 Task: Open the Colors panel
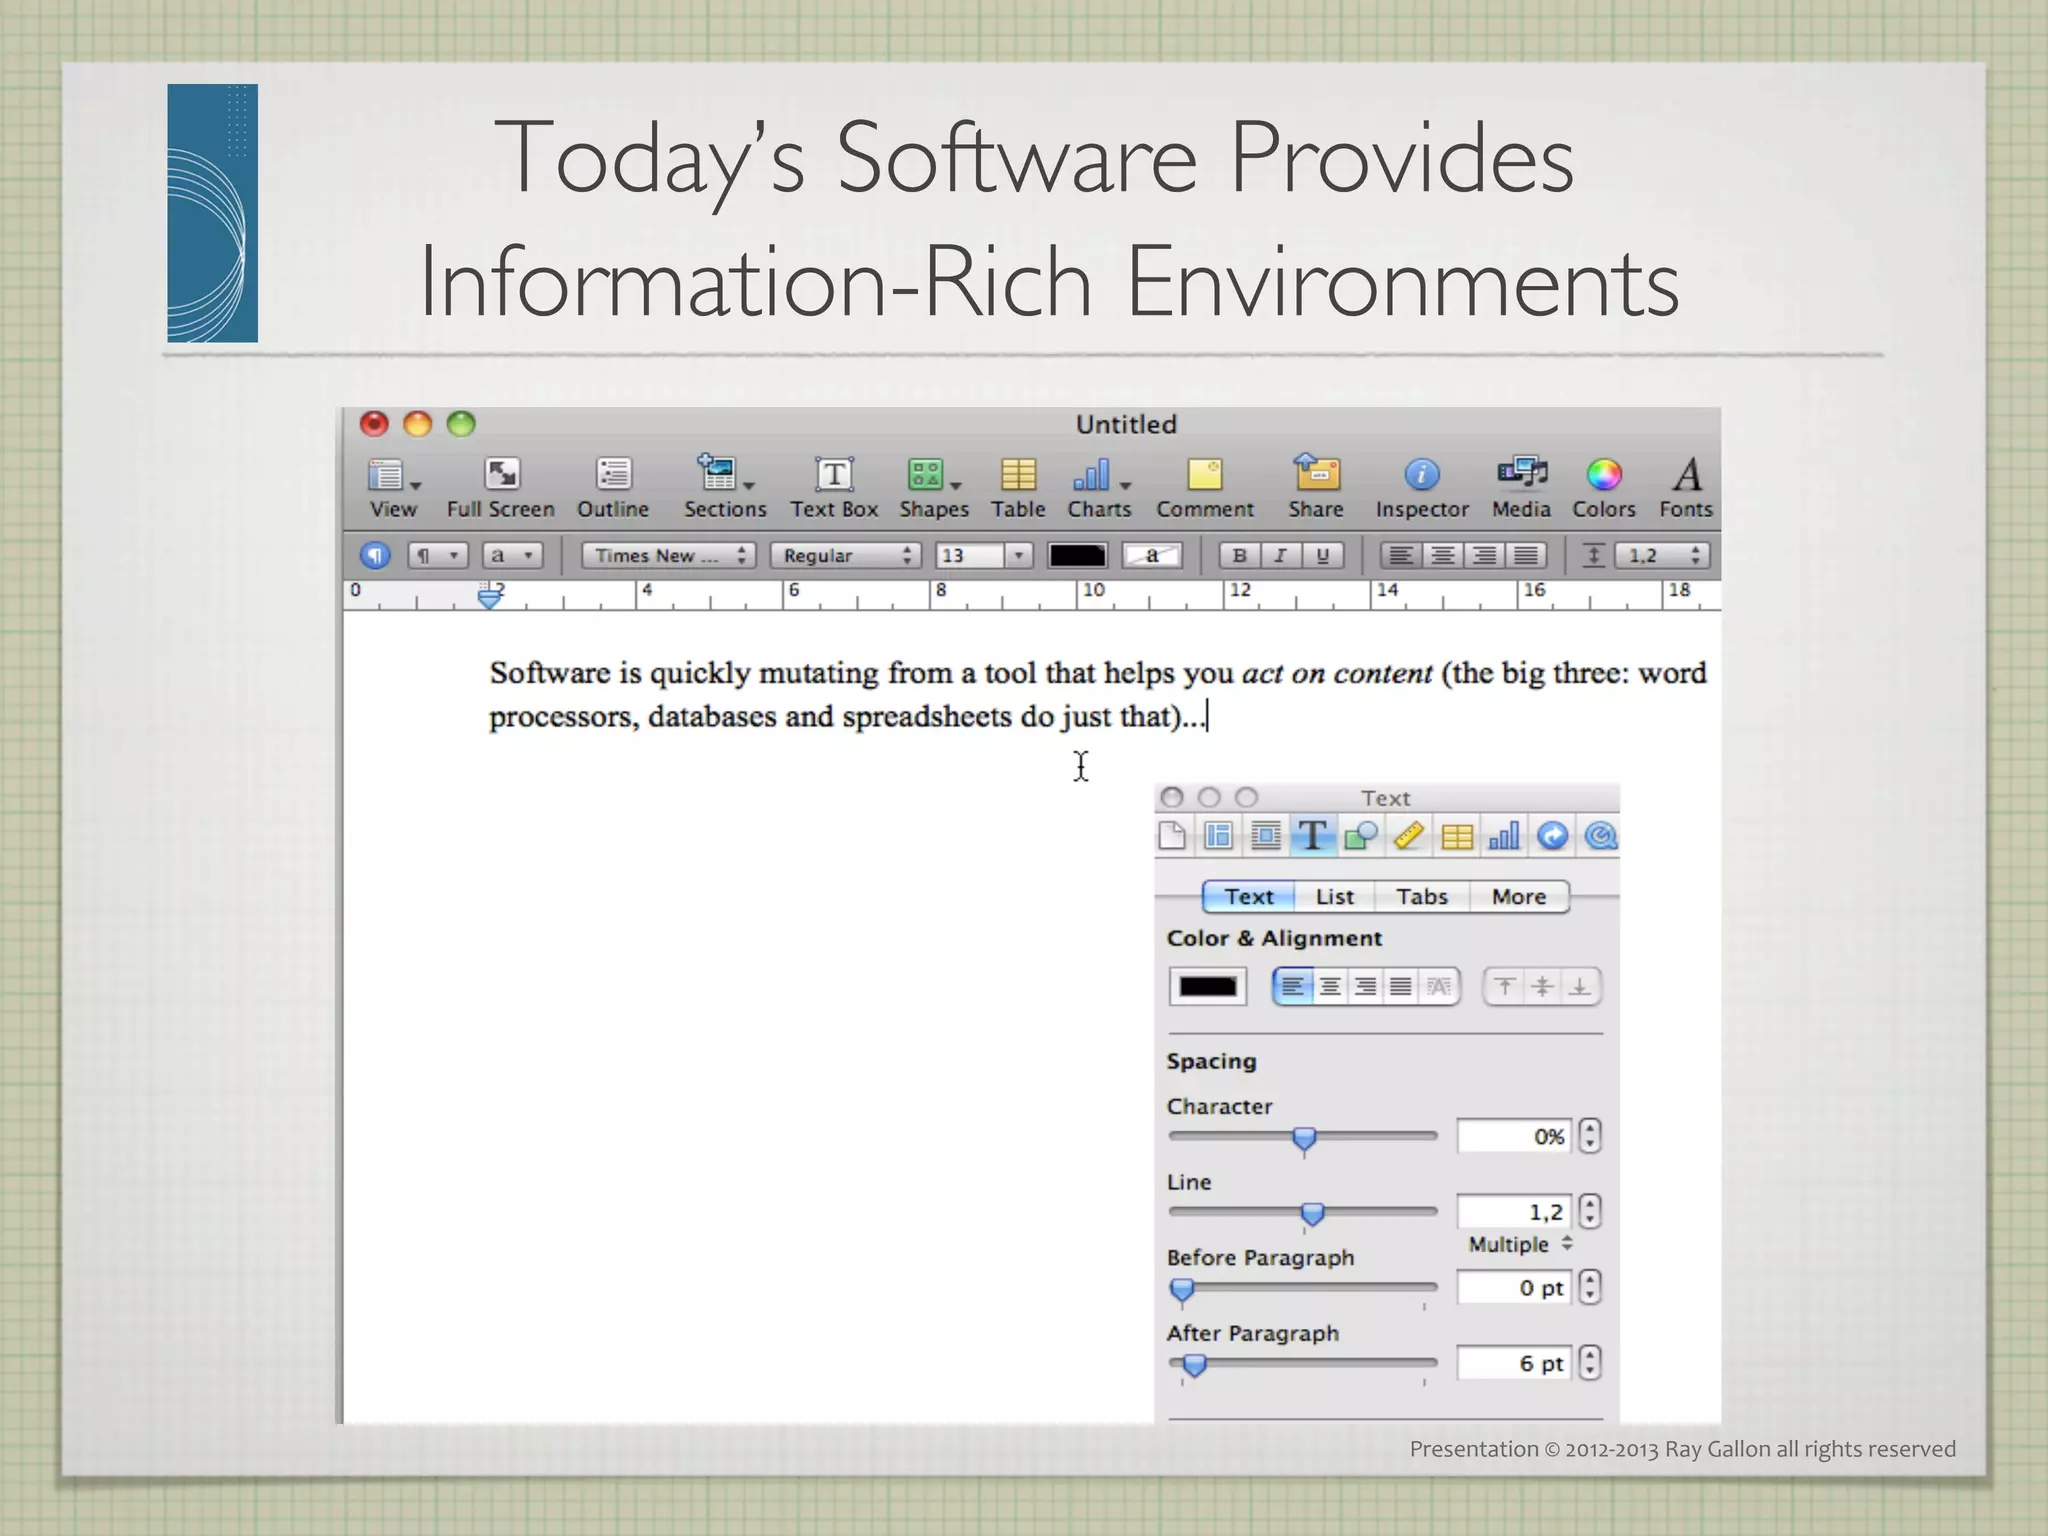(1603, 488)
